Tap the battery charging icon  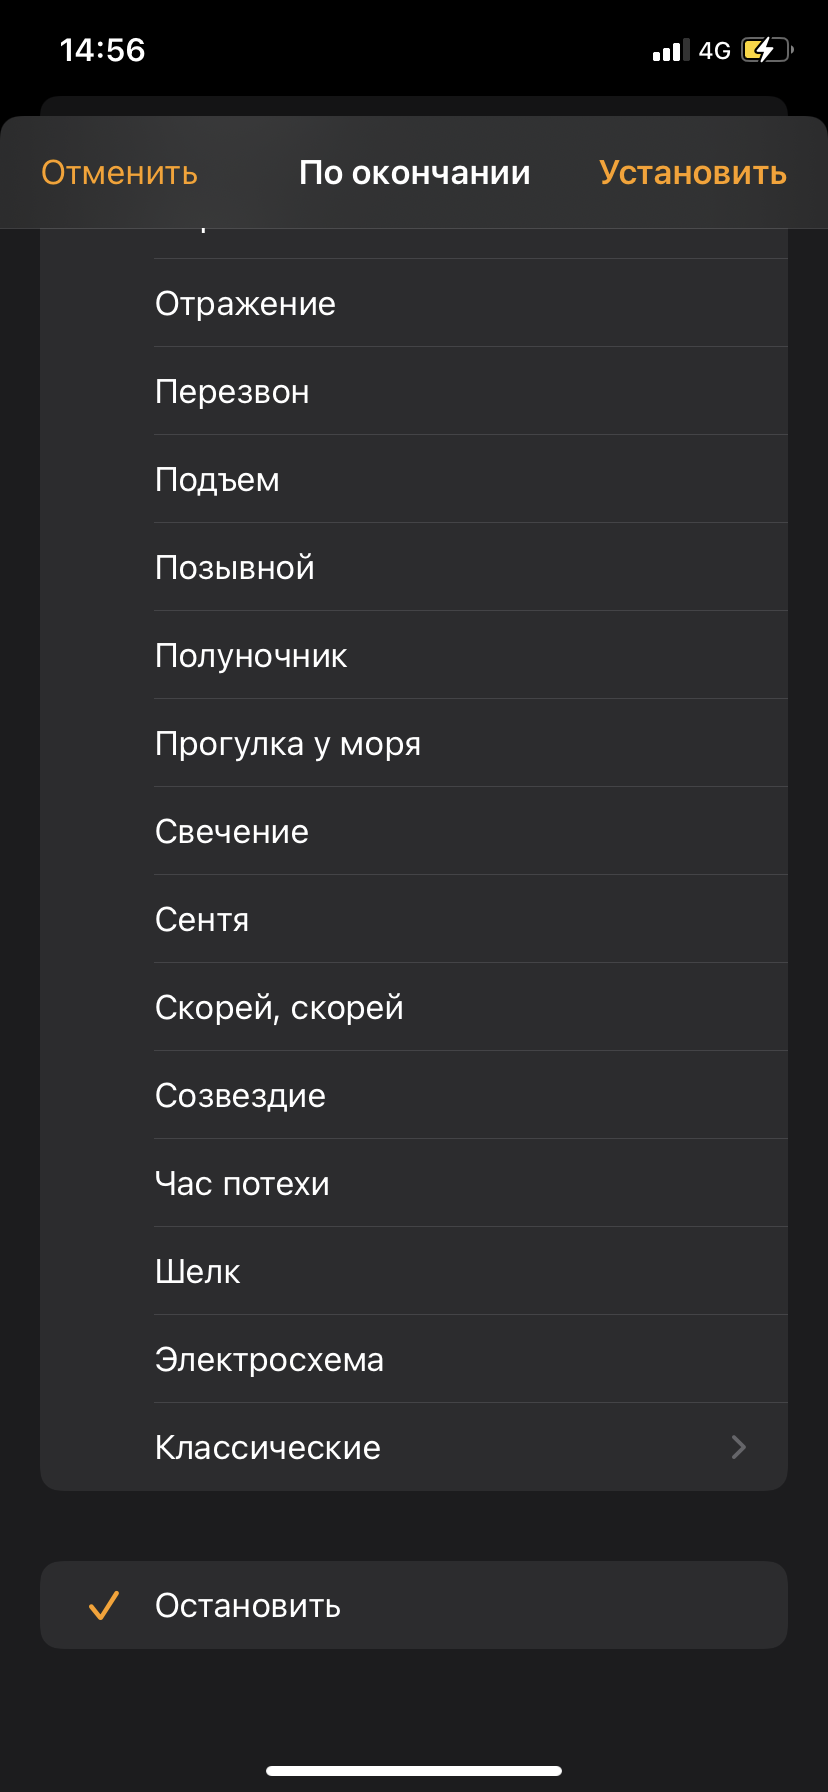(x=767, y=50)
